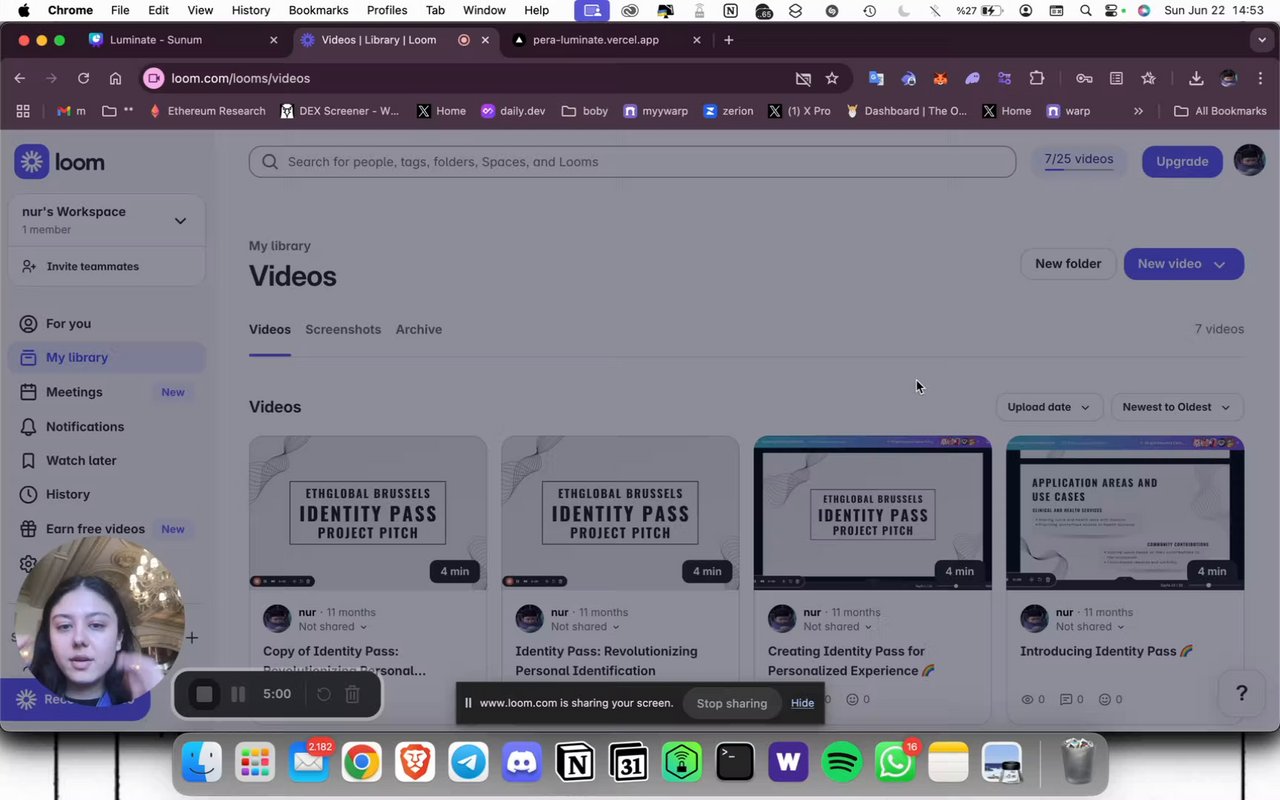This screenshot has height=800, width=1280.
Task: Open Chrome extensions puzzle menu
Action: point(1036,78)
